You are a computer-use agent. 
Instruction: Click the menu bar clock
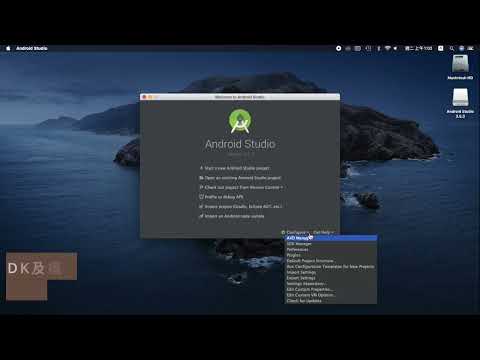point(419,48)
